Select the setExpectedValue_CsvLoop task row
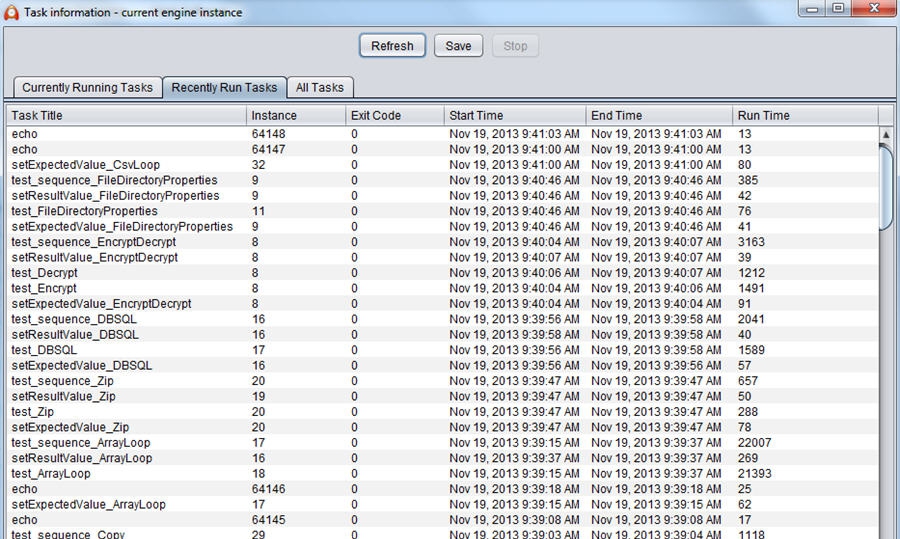The width and height of the screenshot is (900, 539). point(86,165)
